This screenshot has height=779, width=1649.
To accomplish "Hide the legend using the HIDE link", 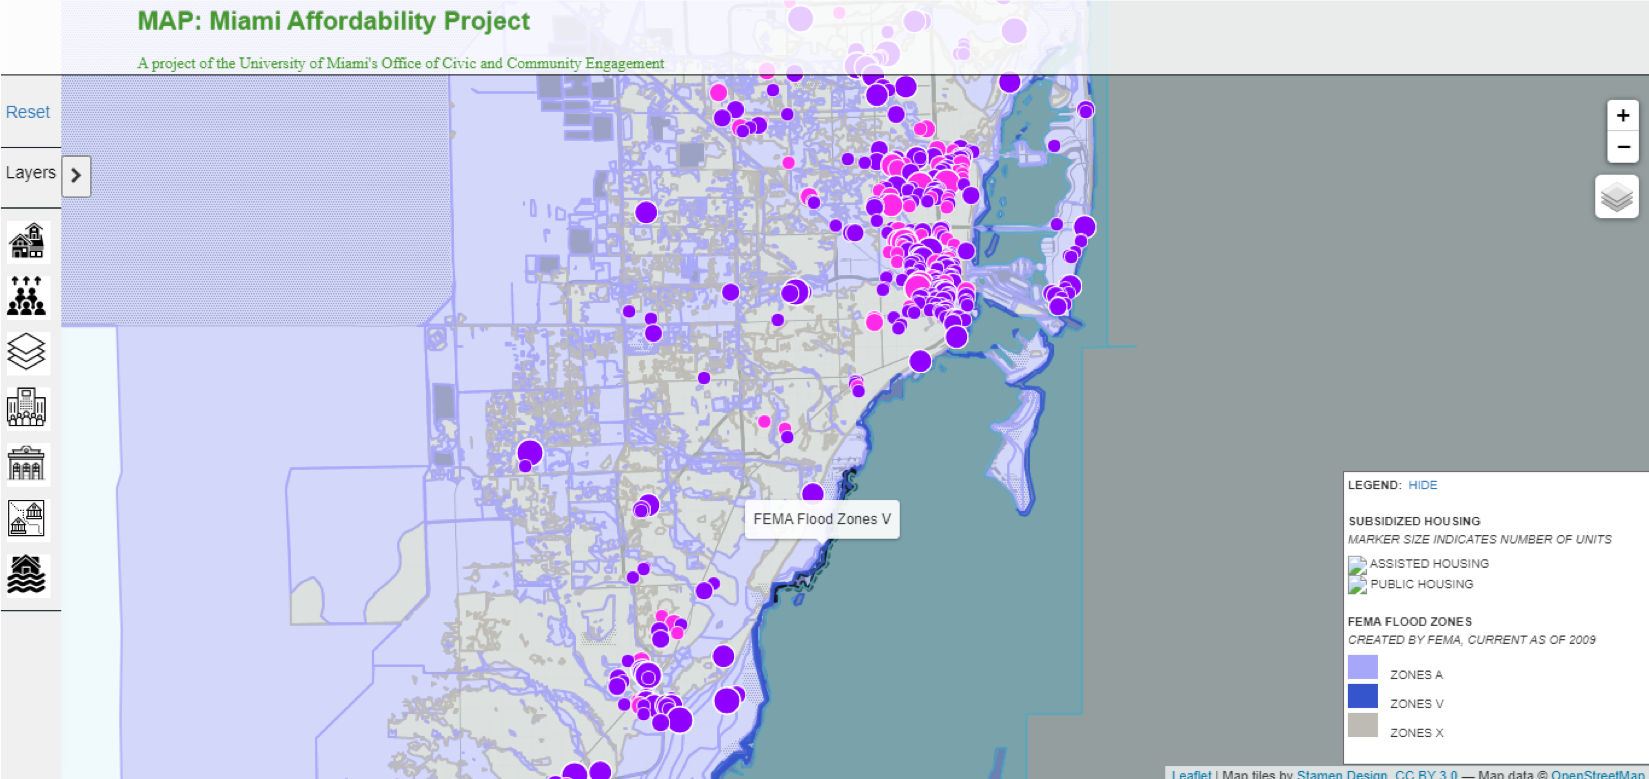I will coord(1423,485).
